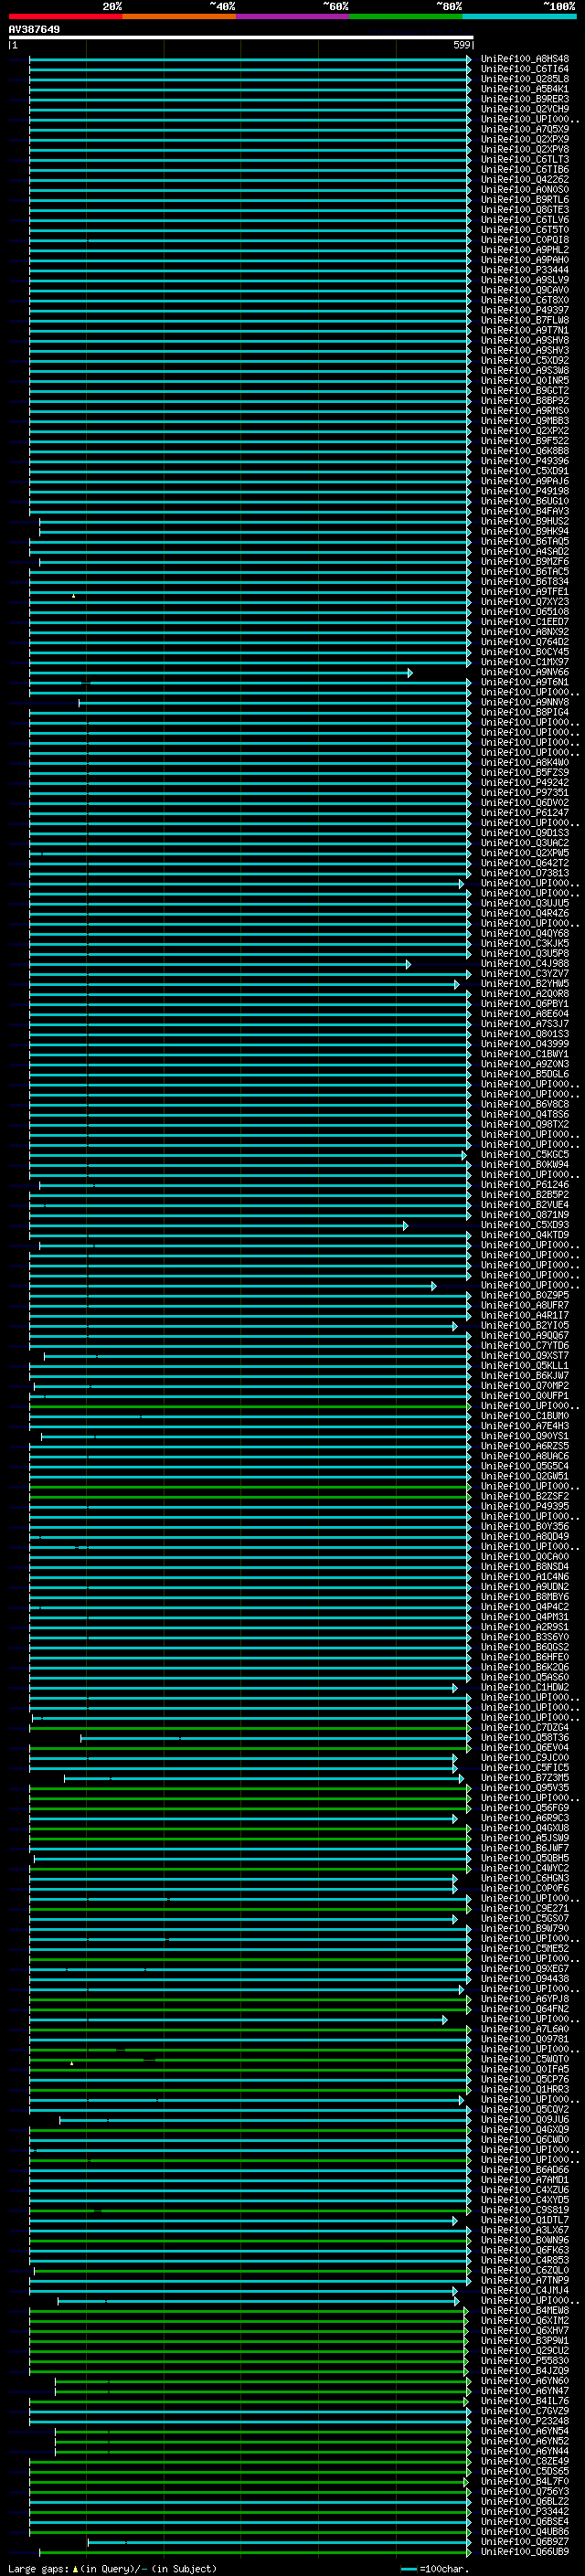Click hit label UniRef100_Q9XST7
585x2576 pixels.
(x=524, y=1356)
